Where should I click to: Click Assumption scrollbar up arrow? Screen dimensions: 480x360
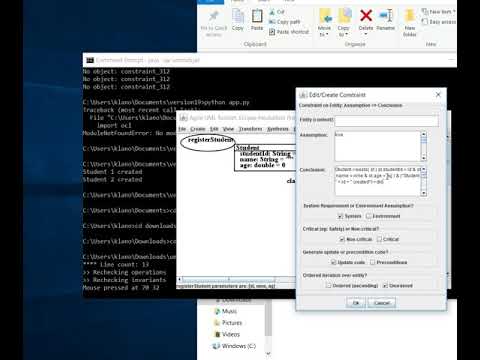424,134
